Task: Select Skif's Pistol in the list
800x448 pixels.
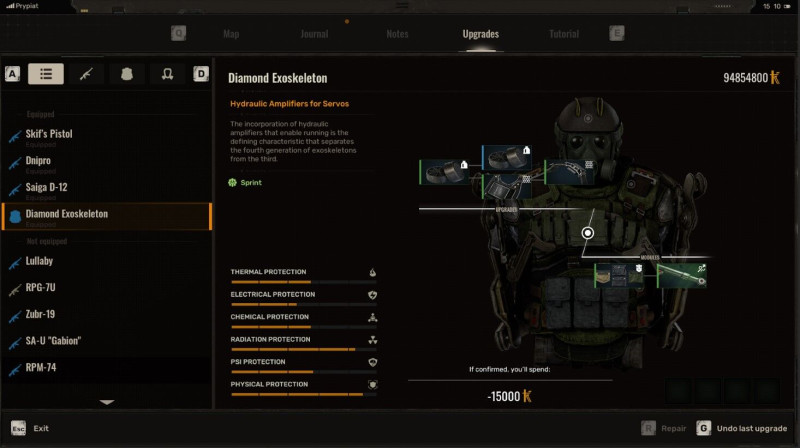Action: (107, 135)
